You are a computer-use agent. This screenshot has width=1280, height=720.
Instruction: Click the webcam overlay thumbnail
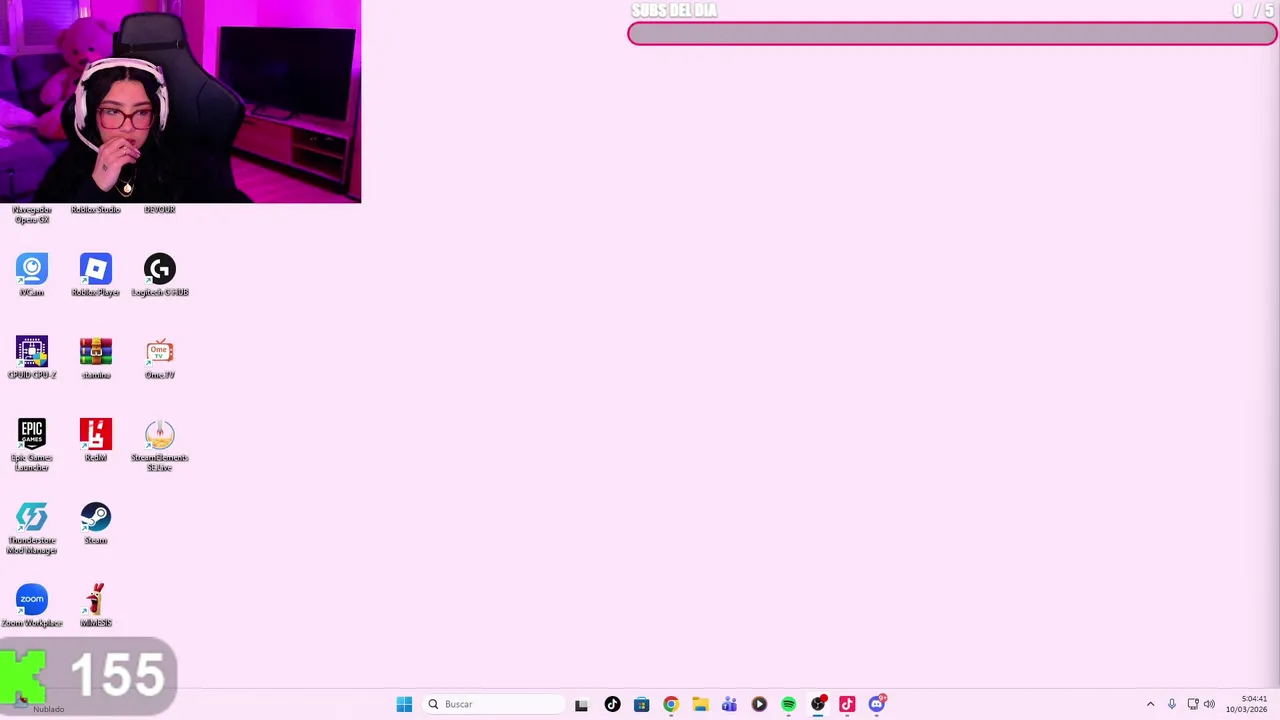pos(180,101)
